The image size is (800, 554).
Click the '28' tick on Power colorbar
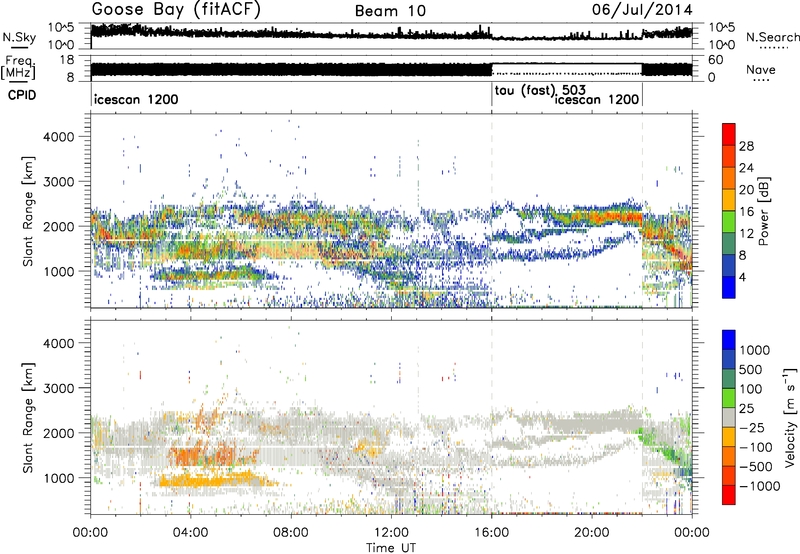(746, 146)
